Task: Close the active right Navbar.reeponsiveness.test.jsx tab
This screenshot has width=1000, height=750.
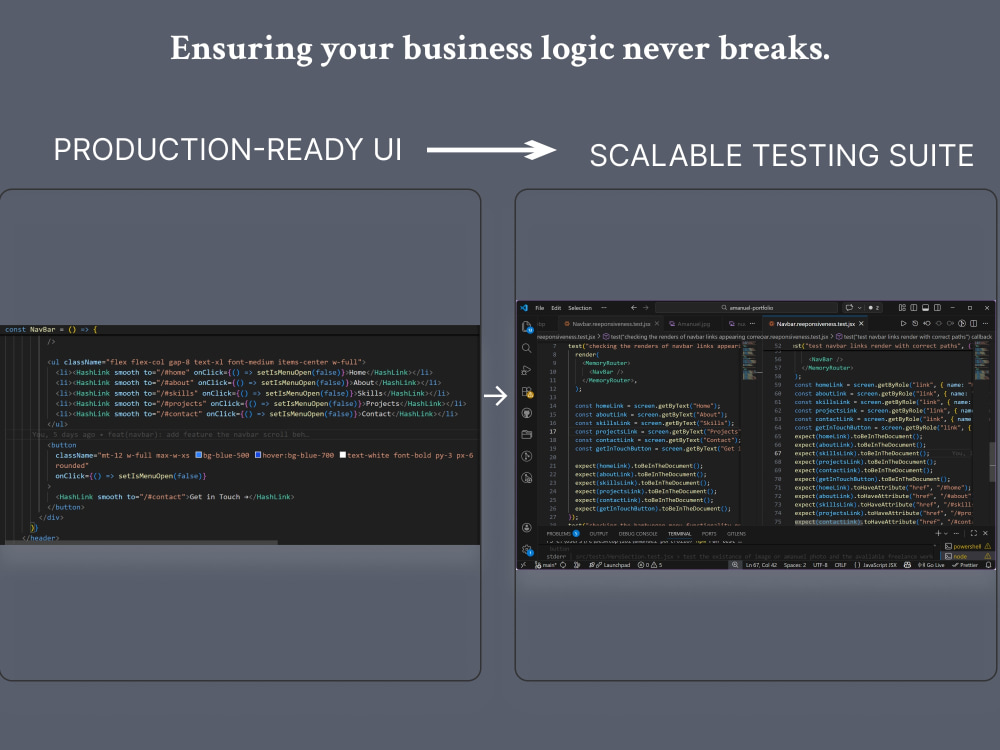Action: coord(861,323)
